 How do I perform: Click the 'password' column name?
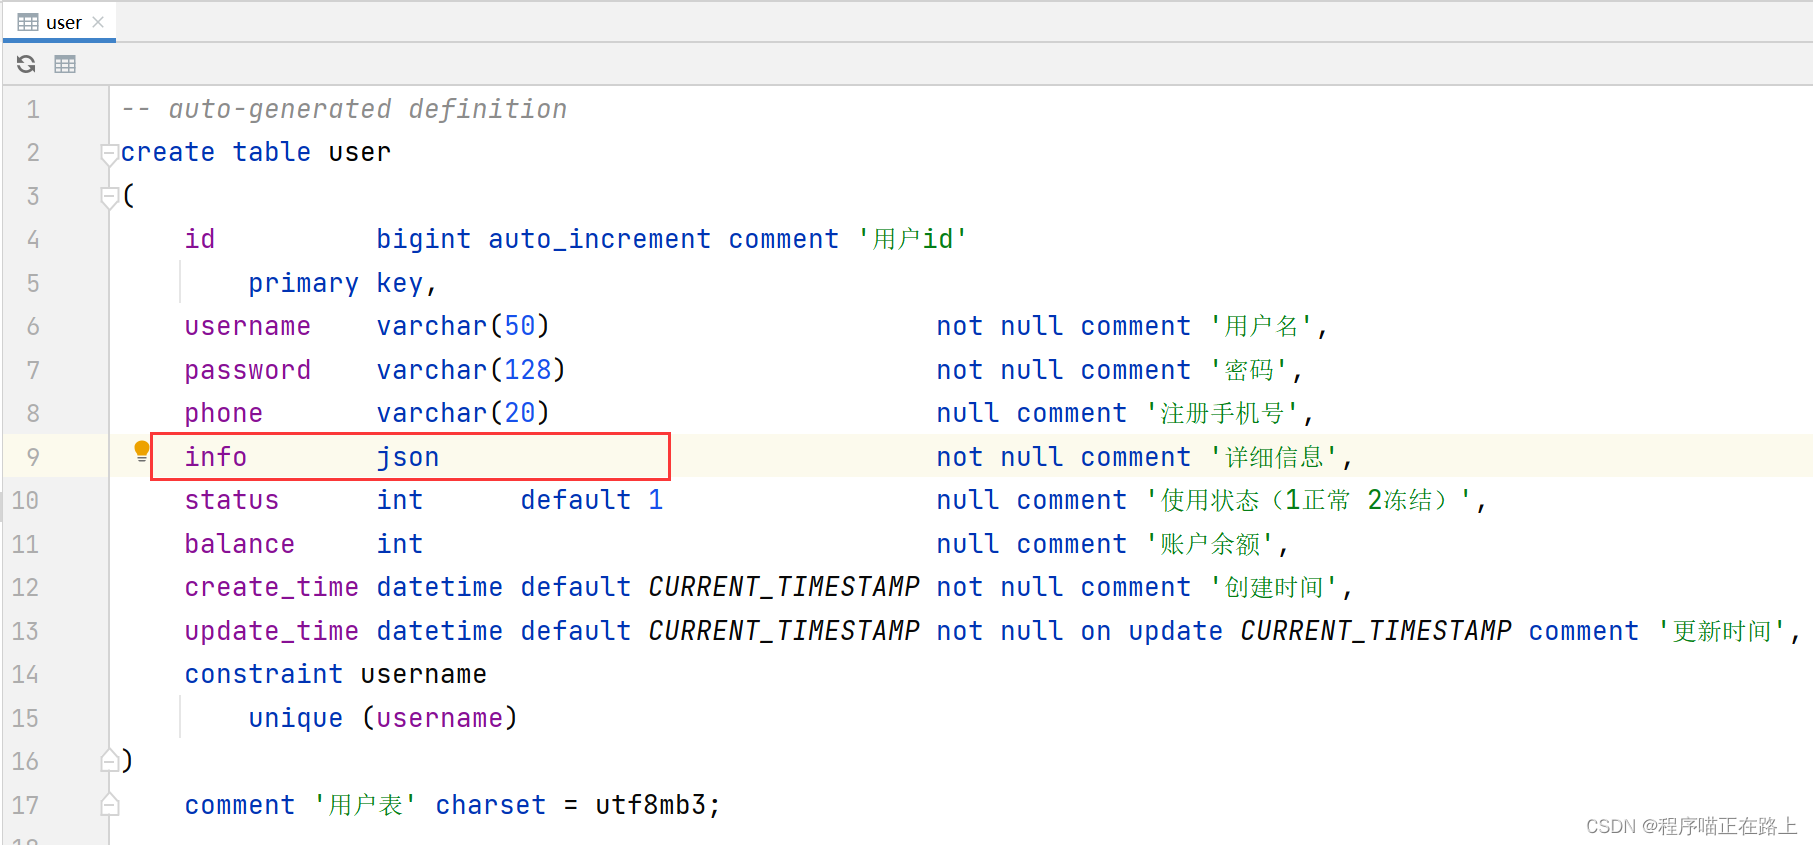(248, 370)
